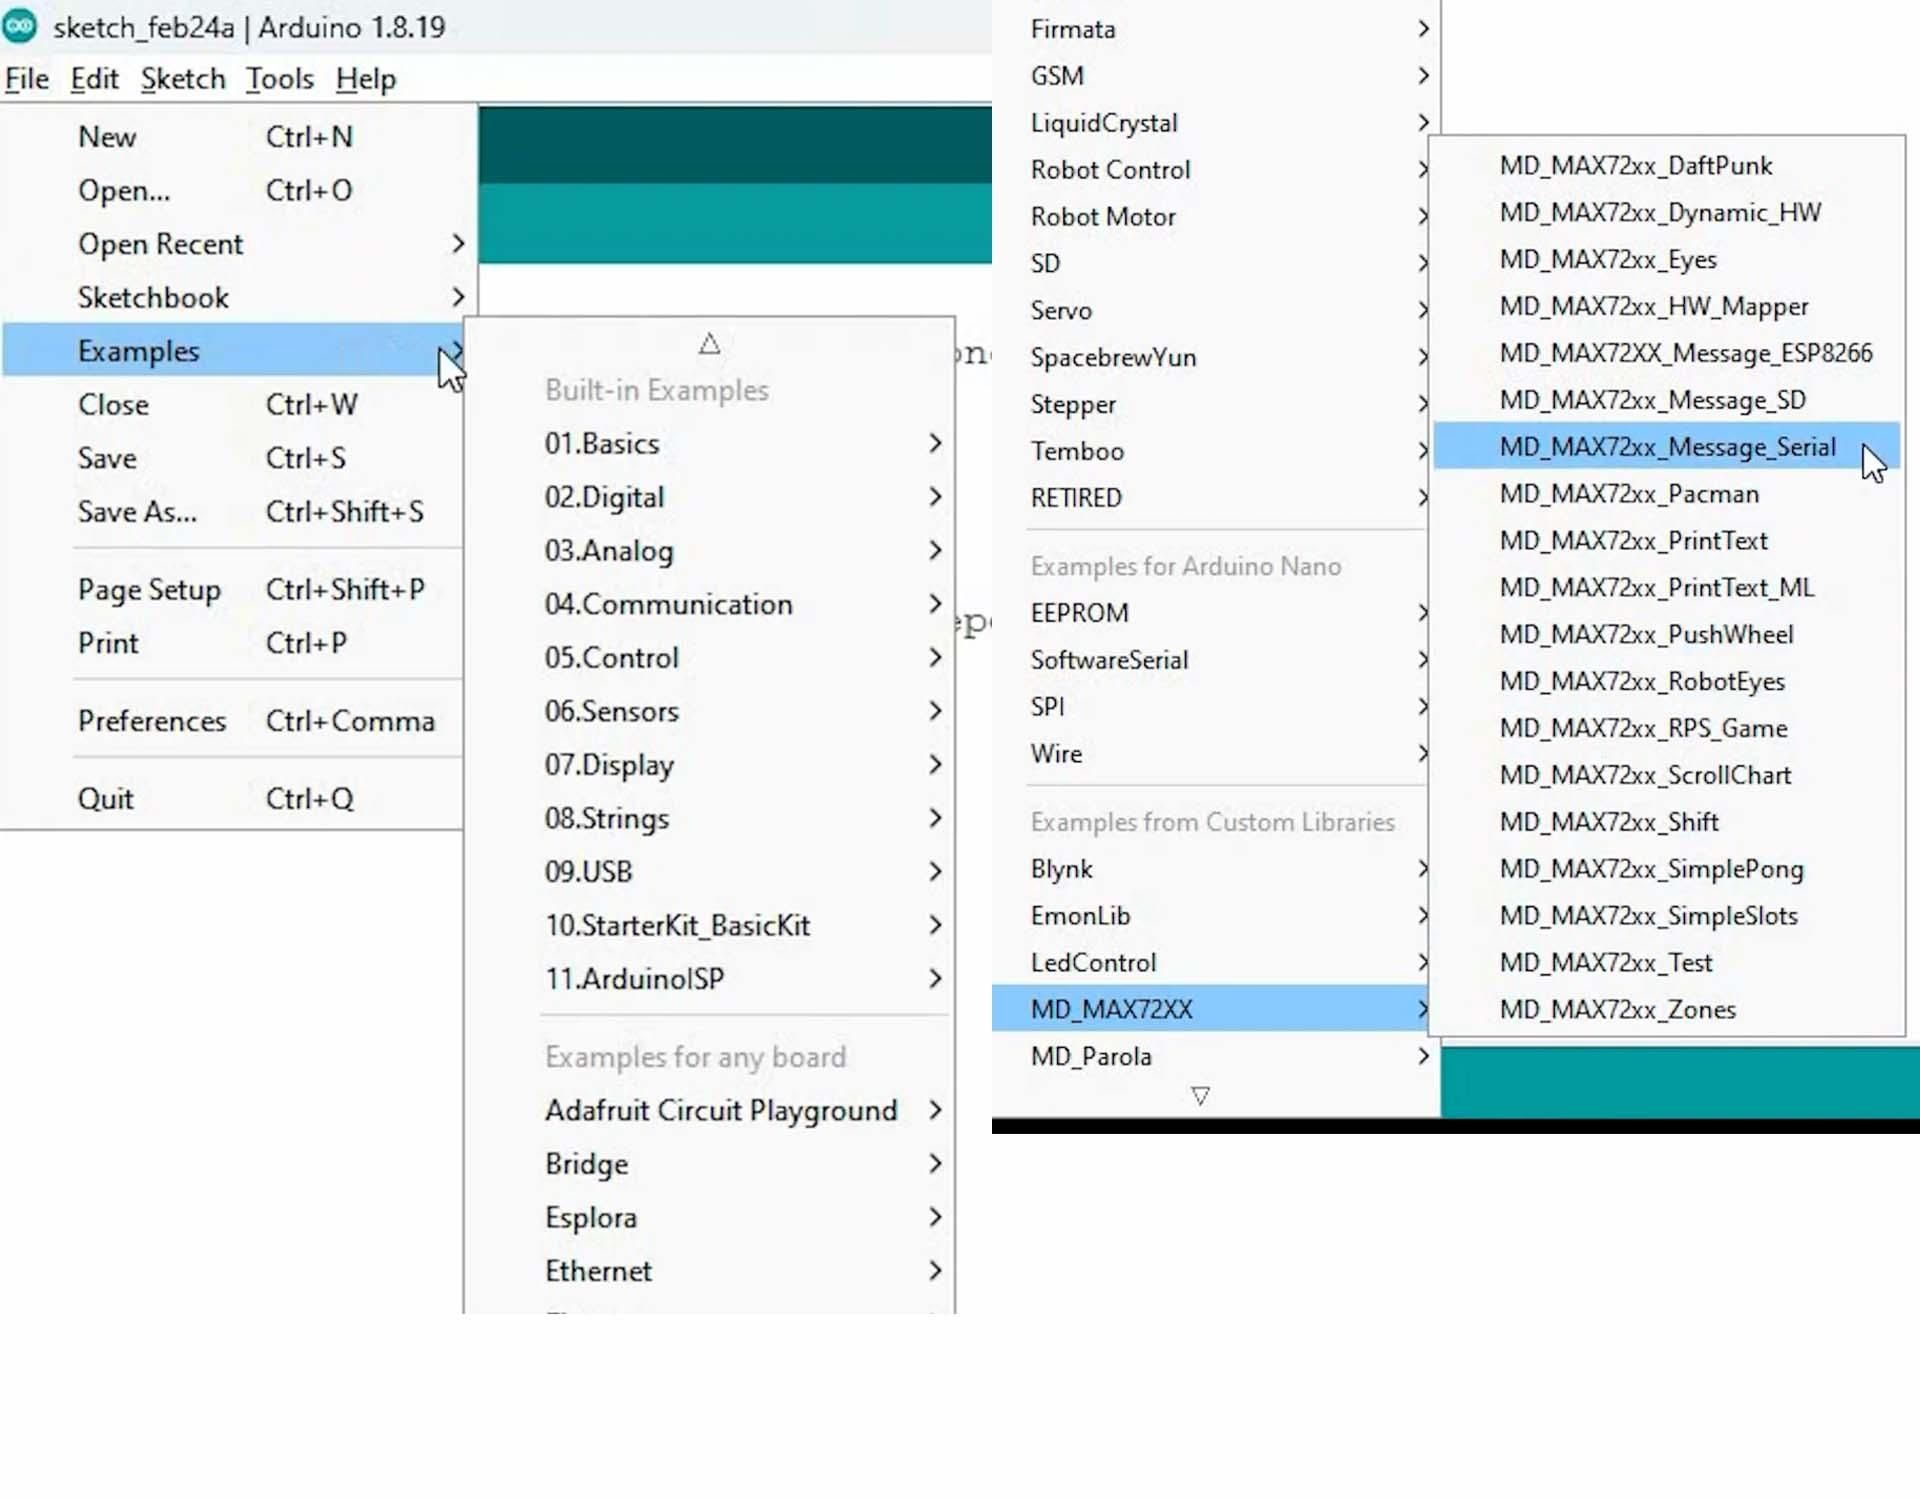Open the Blynk examples submenu
The width and height of the screenshot is (1920, 1500).
(x=1212, y=869)
